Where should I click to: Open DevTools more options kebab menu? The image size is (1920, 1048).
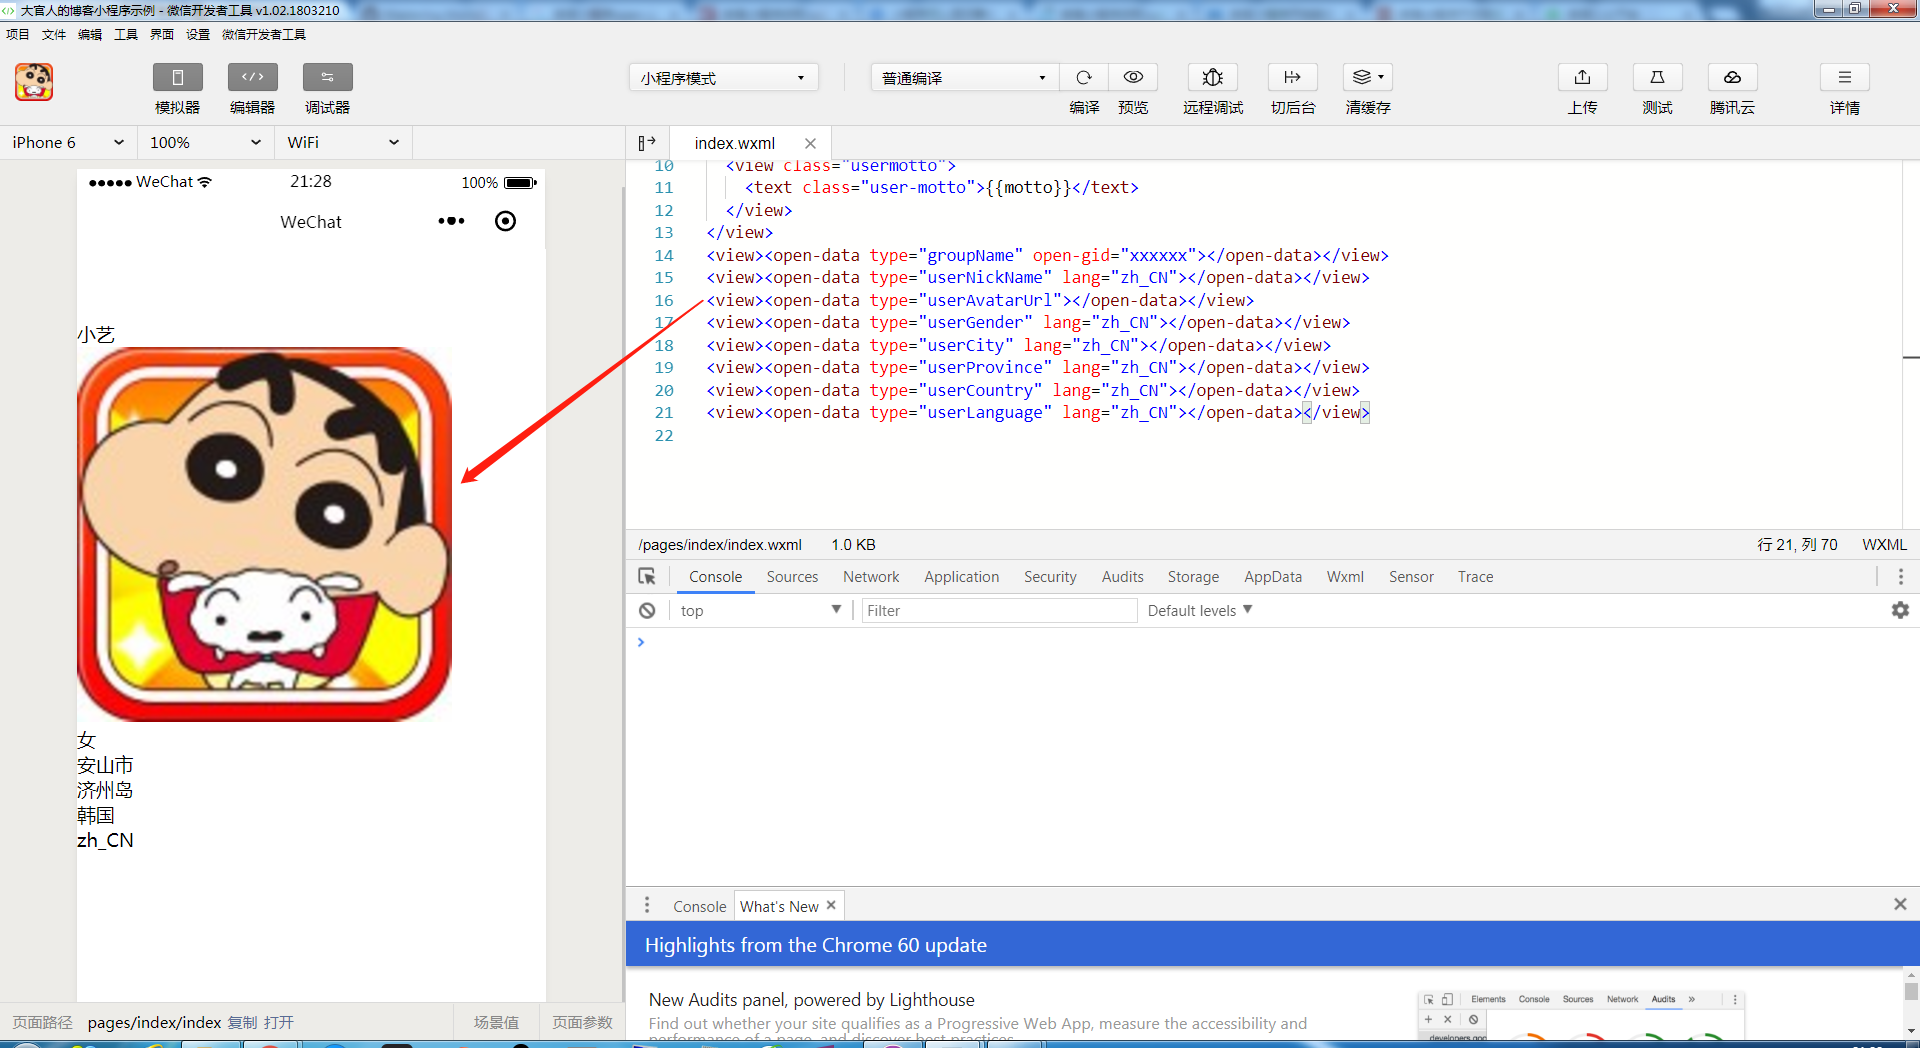(x=1901, y=577)
